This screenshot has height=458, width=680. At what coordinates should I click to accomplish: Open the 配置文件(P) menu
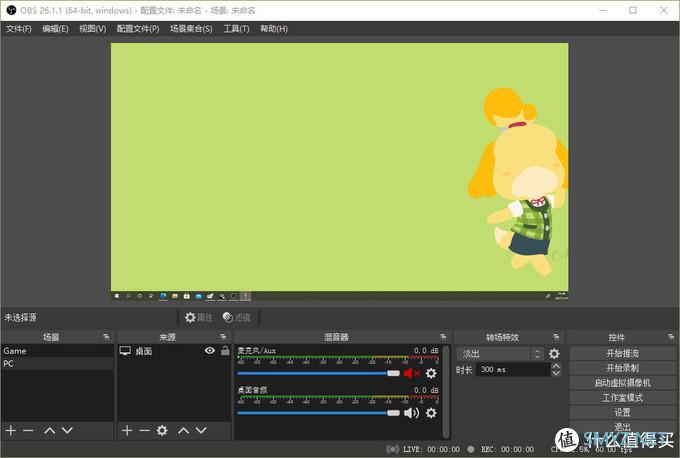point(138,29)
